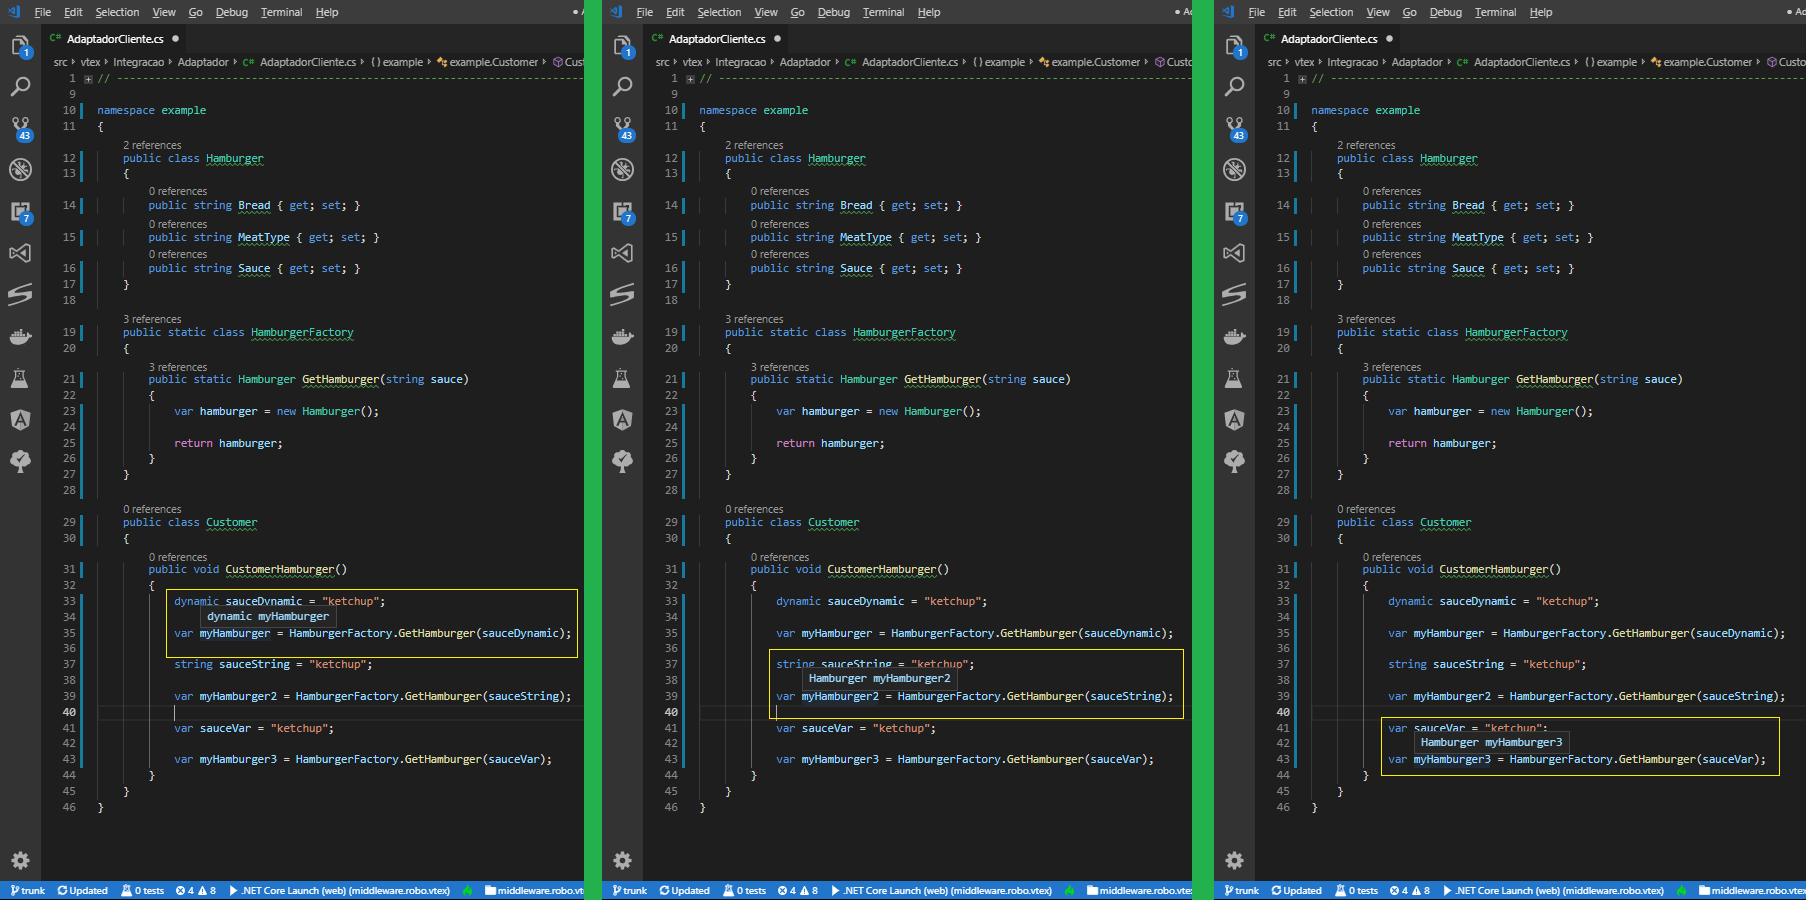Open the Debug view in the left window
Image resolution: width=1806 pixels, height=900 pixels.
pyautogui.click(x=20, y=170)
